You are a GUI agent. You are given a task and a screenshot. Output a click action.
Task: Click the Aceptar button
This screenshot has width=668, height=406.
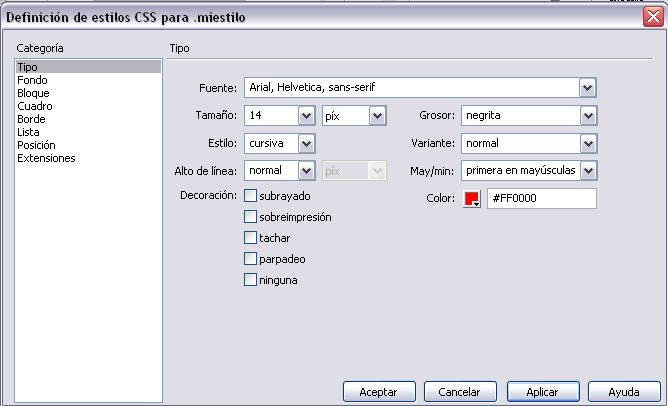click(x=378, y=392)
